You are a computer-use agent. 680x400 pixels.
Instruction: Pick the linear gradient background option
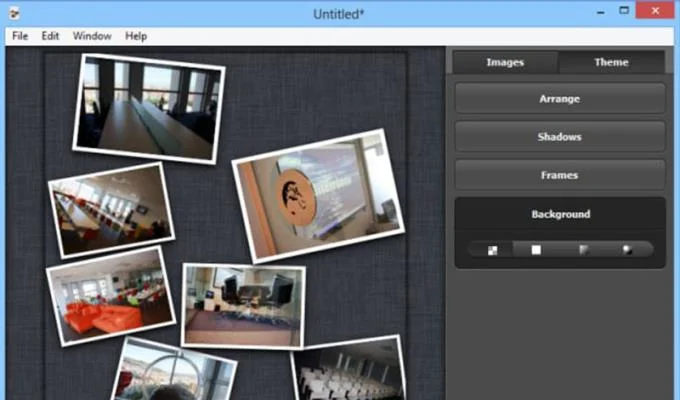[583, 250]
